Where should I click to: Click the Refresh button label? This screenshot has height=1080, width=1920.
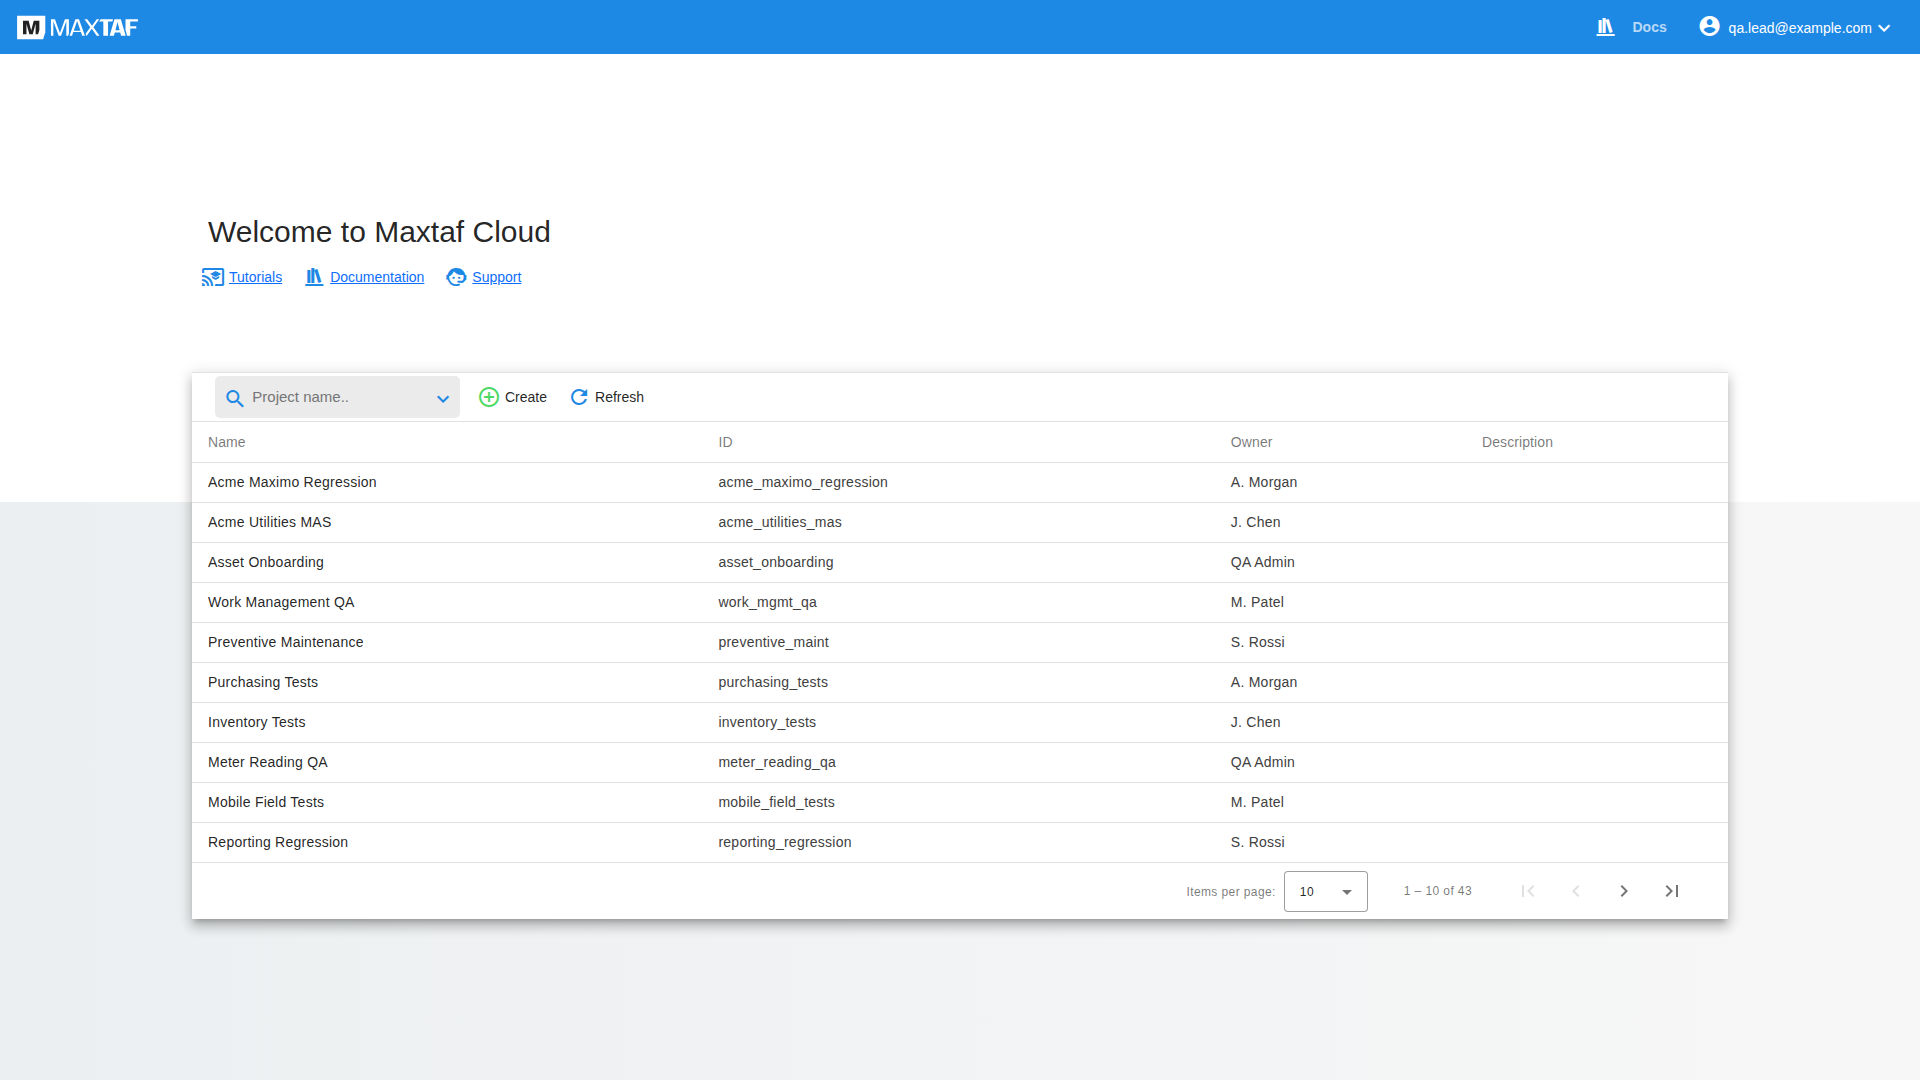(619, 397)
